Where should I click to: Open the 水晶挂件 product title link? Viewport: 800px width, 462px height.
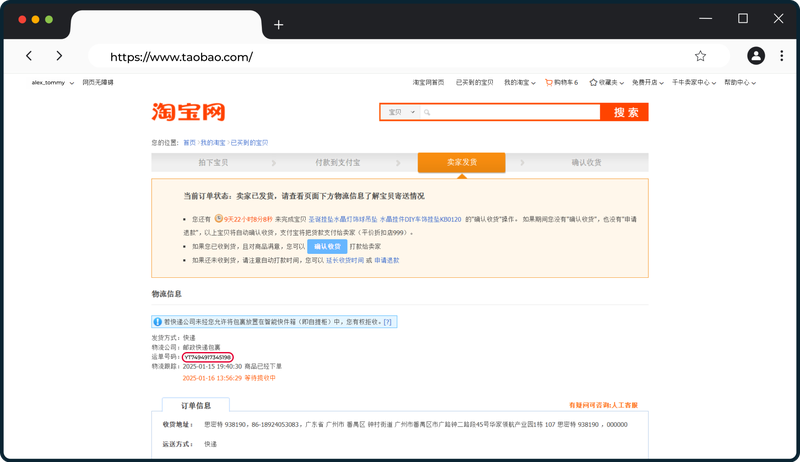click(x=385, y=219)
